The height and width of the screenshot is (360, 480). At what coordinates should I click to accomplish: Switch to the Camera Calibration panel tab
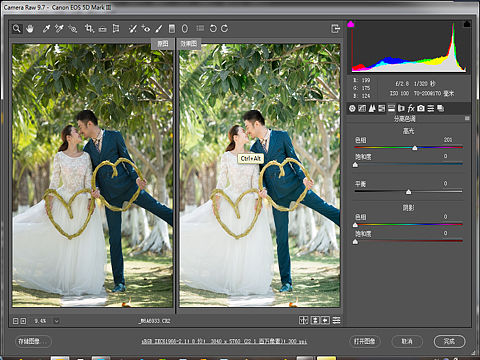pyautogui.click(x=421, y=108)
